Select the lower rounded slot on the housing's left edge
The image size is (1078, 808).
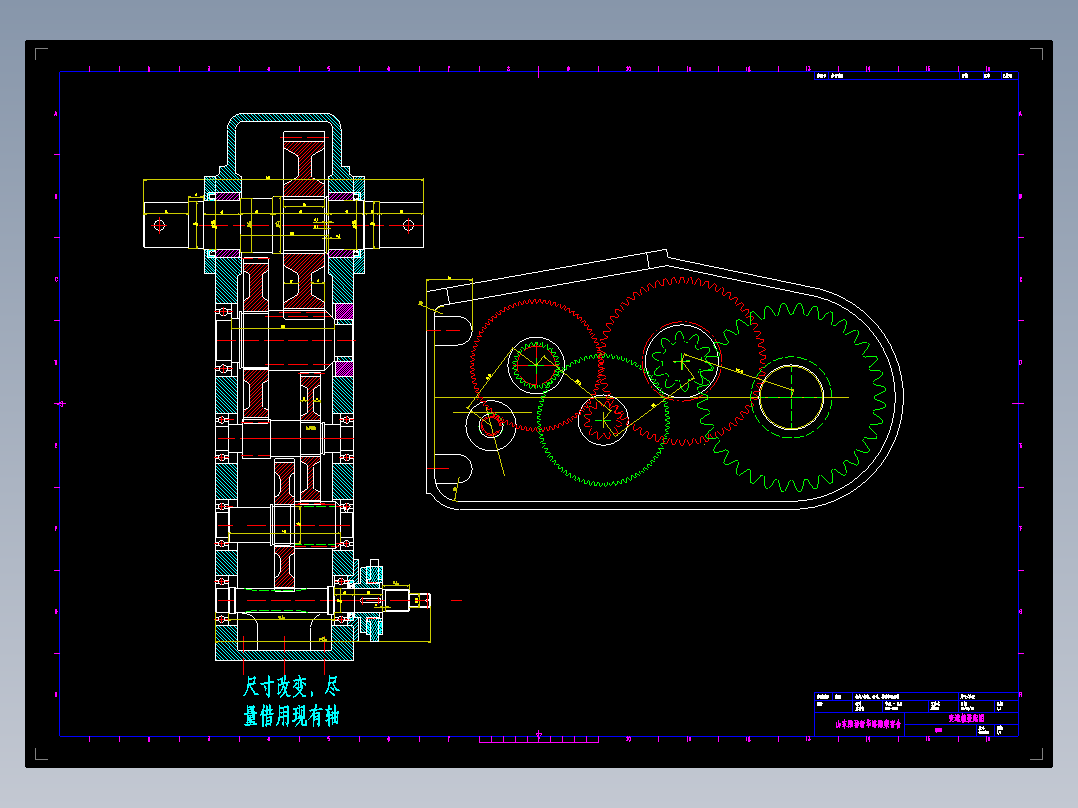click(452, 468)
